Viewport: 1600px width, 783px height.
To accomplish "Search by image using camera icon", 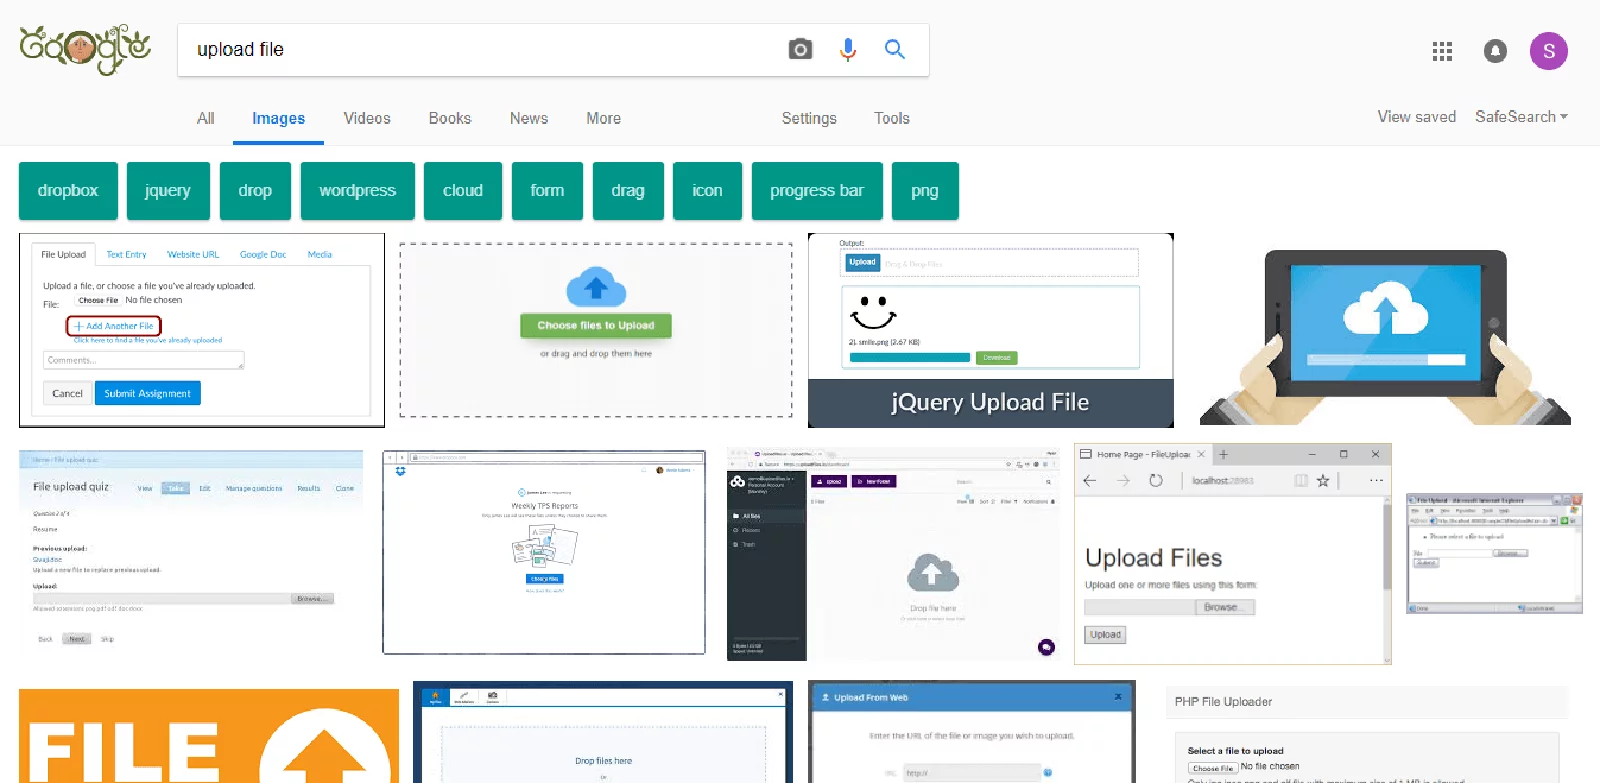I will coord(800,49).
